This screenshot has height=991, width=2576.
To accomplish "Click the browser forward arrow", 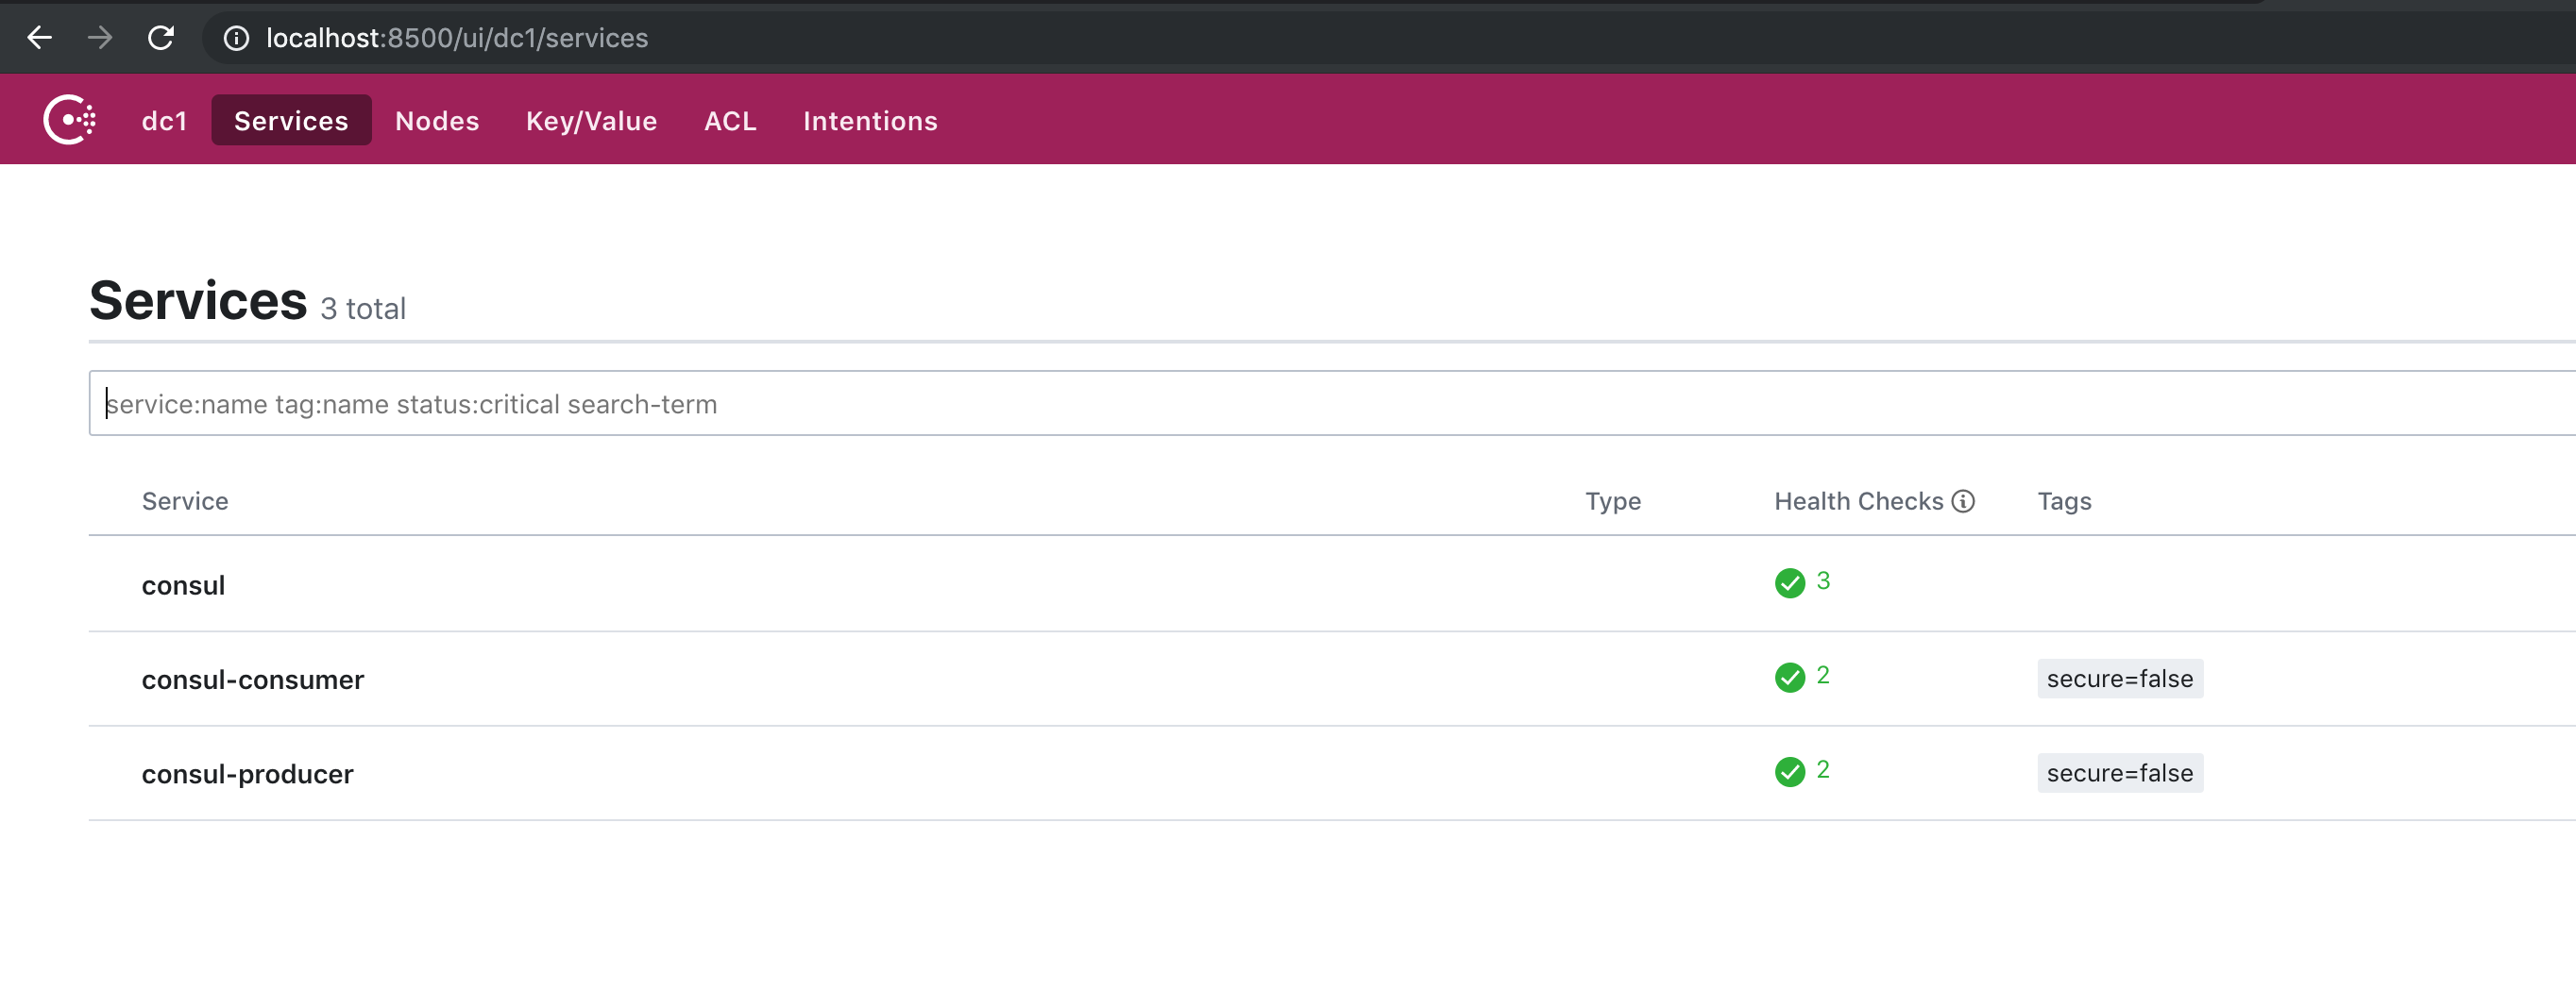I will click(100, 38).
